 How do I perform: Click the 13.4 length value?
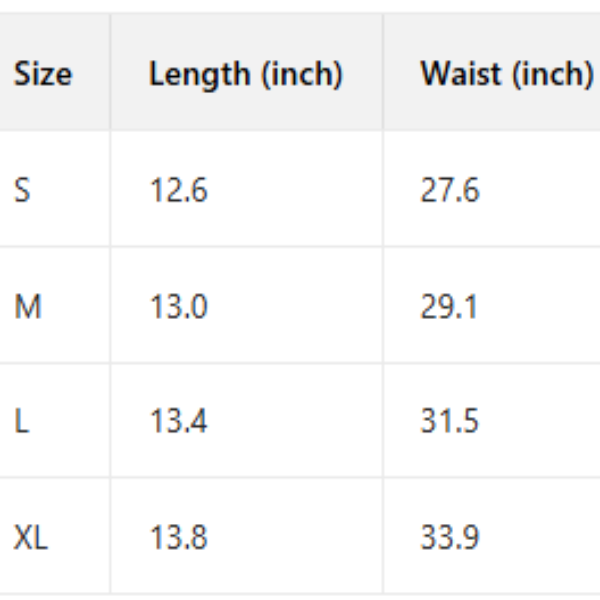coord(179,422)
